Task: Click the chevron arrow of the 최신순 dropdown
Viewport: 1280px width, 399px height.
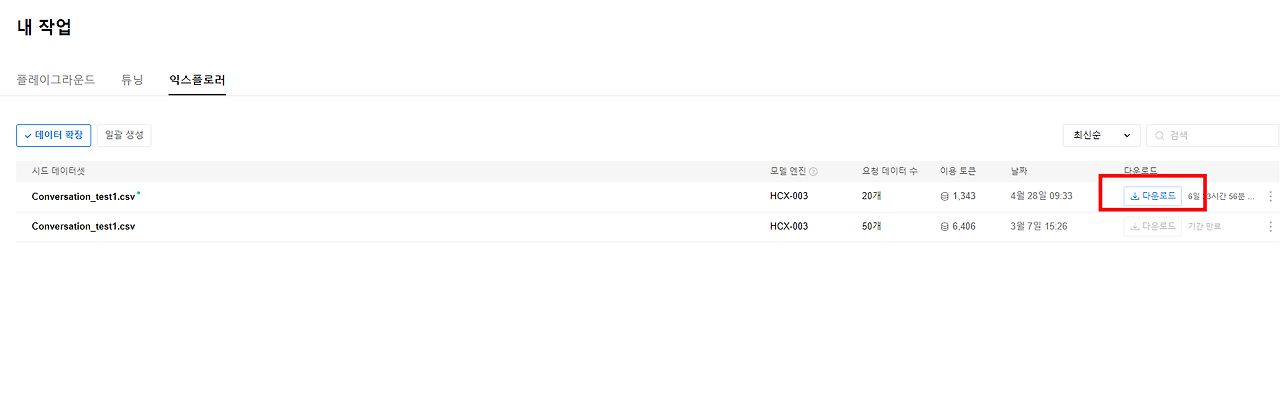Action: click(x=1127, y=135)
